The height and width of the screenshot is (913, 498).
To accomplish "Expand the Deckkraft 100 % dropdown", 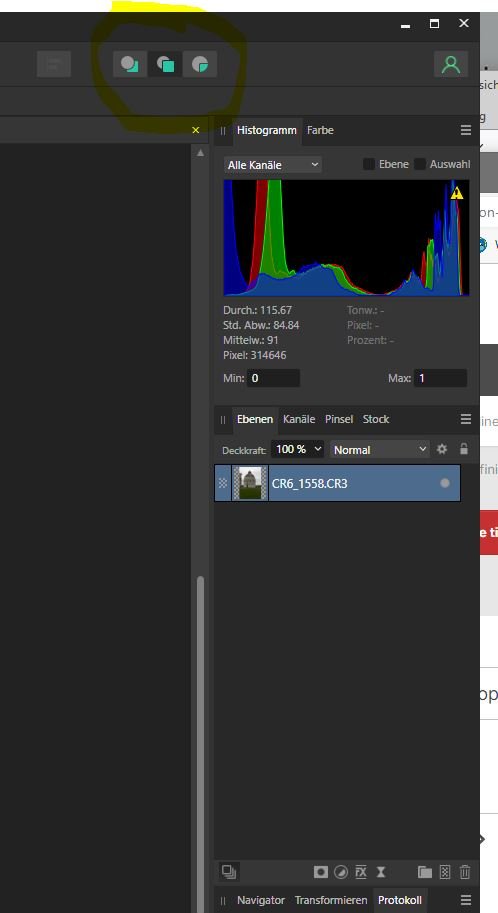I will click(297, 450).
